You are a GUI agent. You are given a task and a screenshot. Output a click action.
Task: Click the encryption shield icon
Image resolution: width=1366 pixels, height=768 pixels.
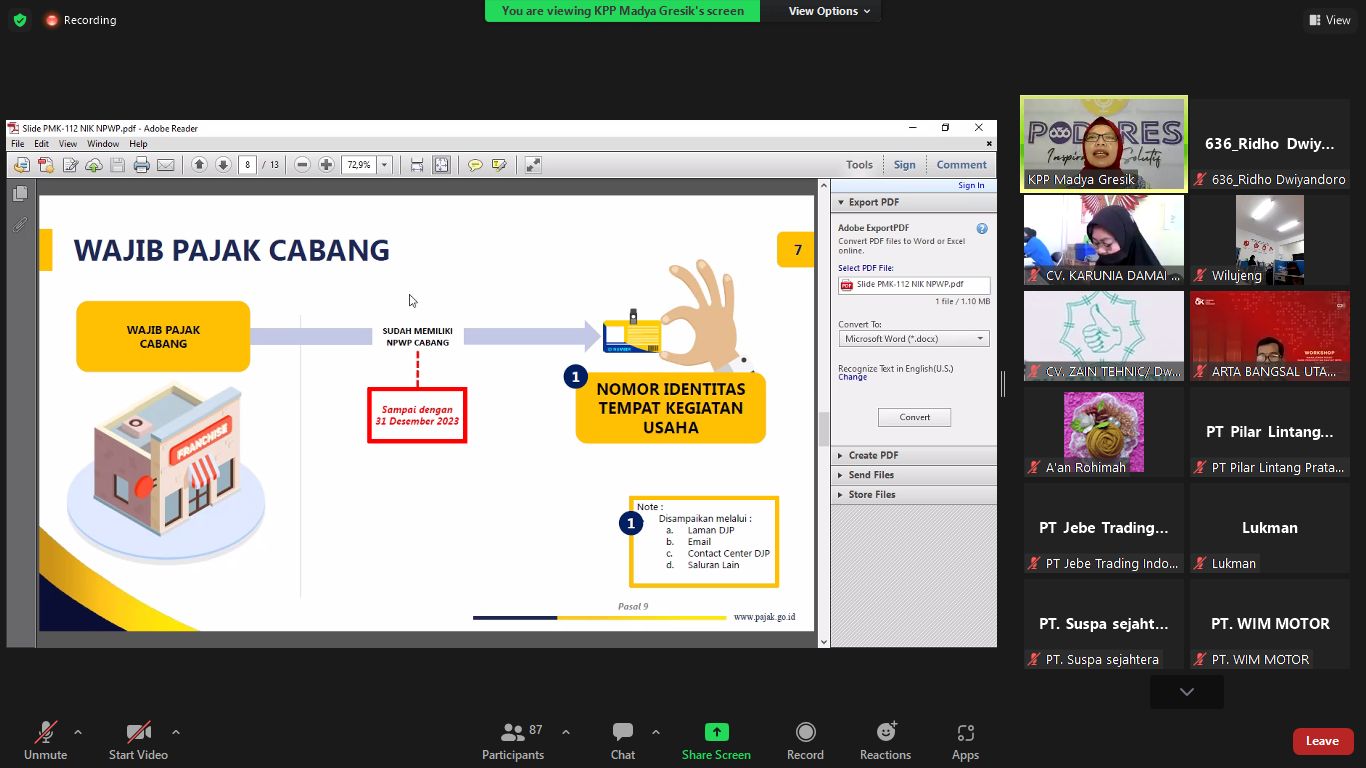pyautogui.click(x=20, y=20)
